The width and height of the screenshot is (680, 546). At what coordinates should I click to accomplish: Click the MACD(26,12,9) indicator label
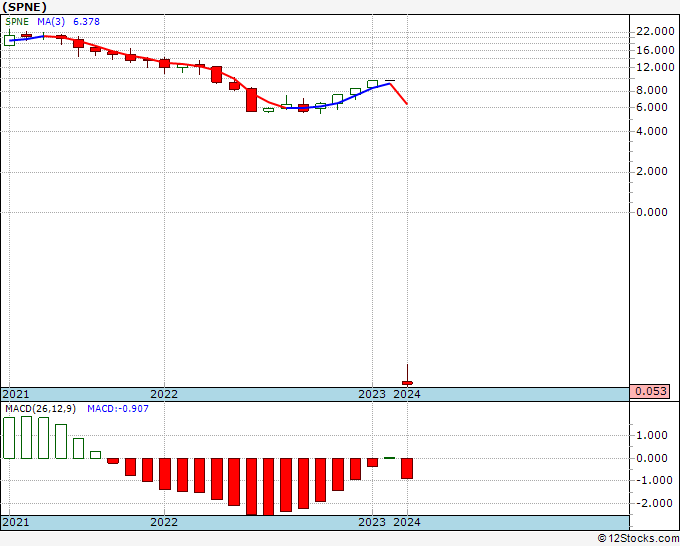40,409
